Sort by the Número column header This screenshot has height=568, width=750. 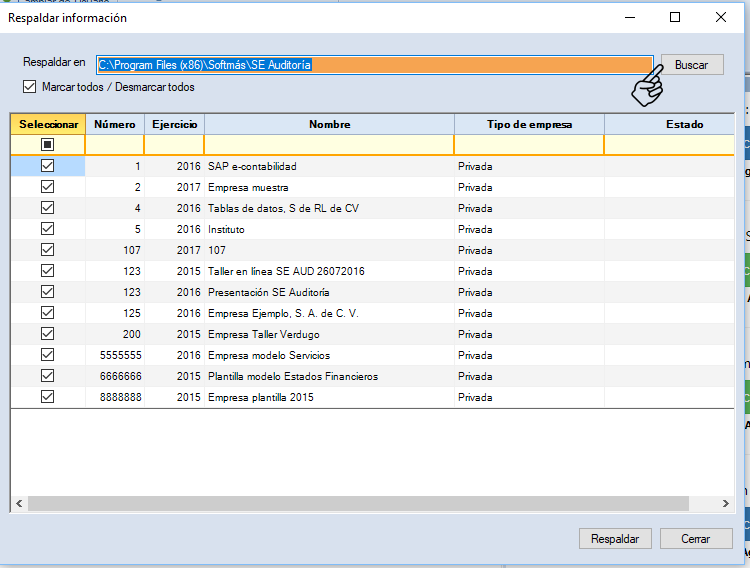pos(114,124)
